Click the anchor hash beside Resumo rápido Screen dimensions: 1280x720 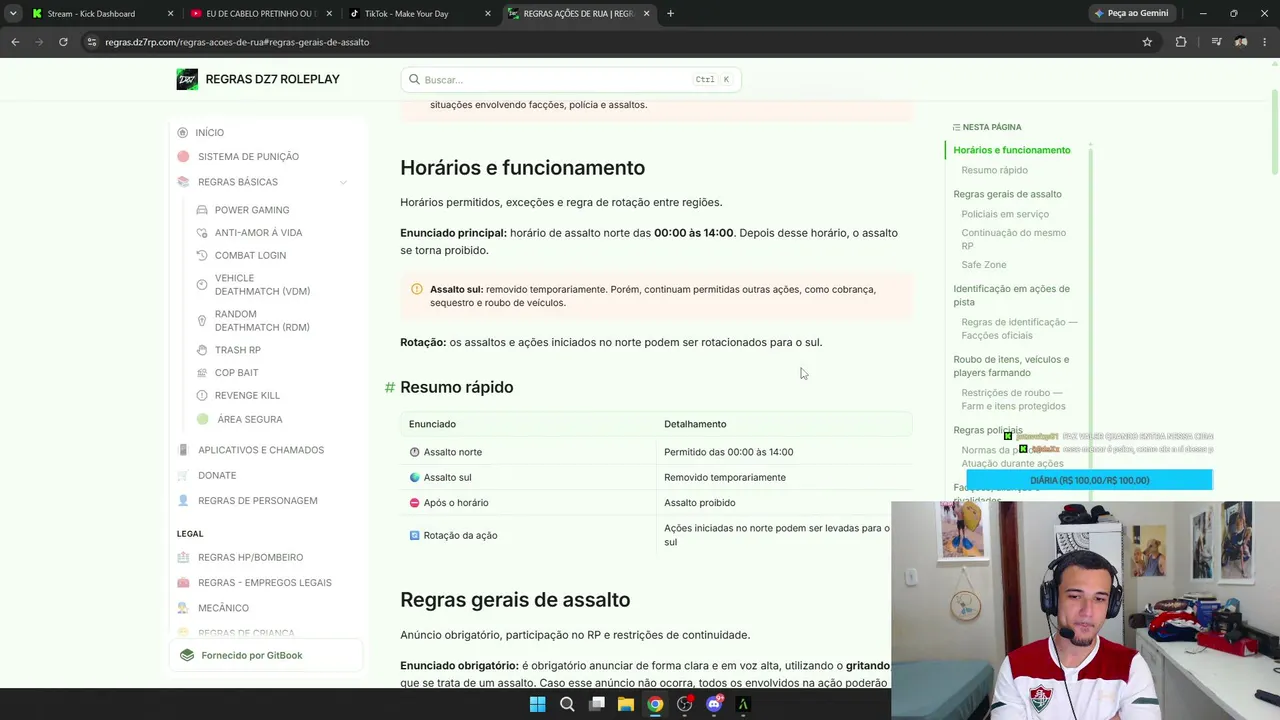point(390,388)
